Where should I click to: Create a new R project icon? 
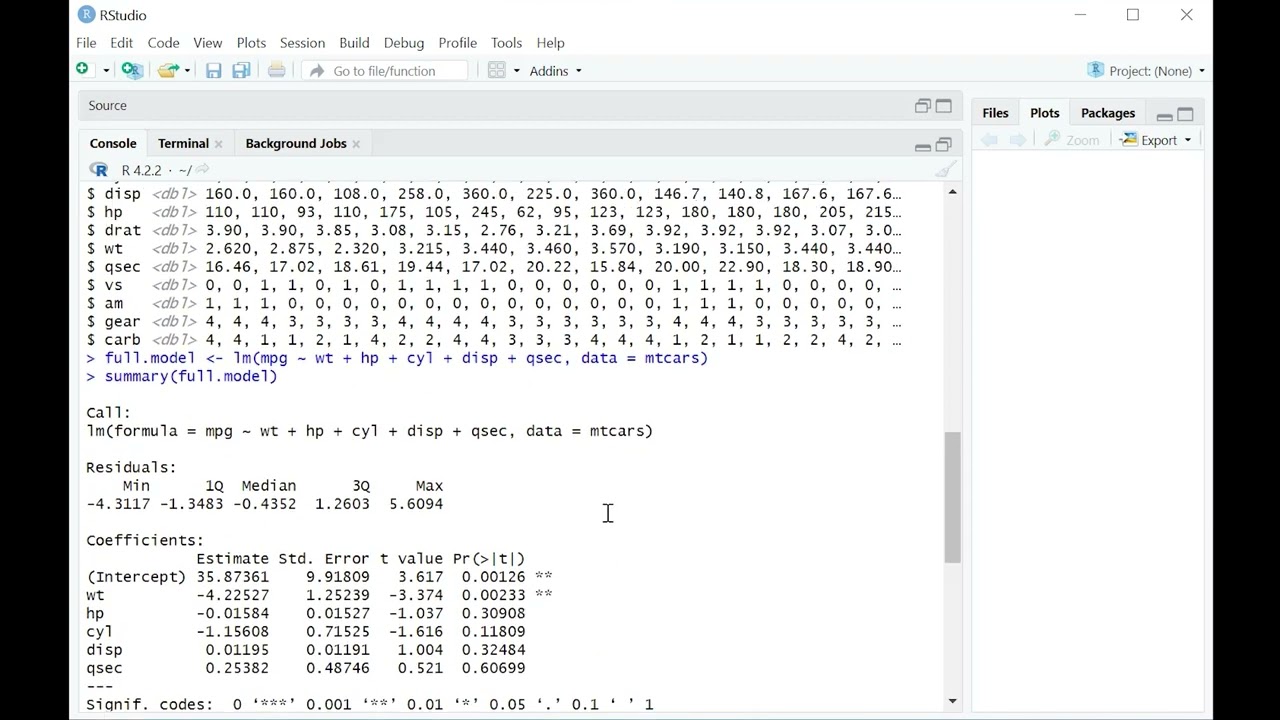[132, 70]
